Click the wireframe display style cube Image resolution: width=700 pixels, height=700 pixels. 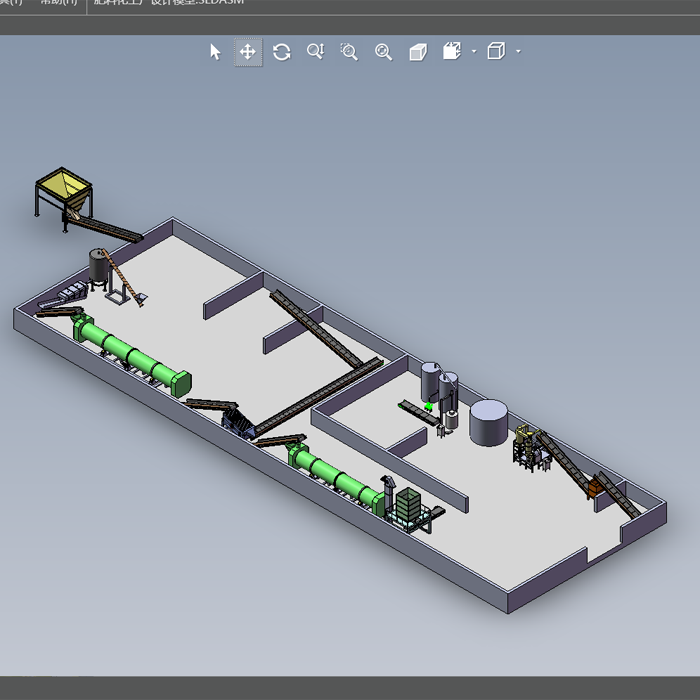[x=496, y=51]
